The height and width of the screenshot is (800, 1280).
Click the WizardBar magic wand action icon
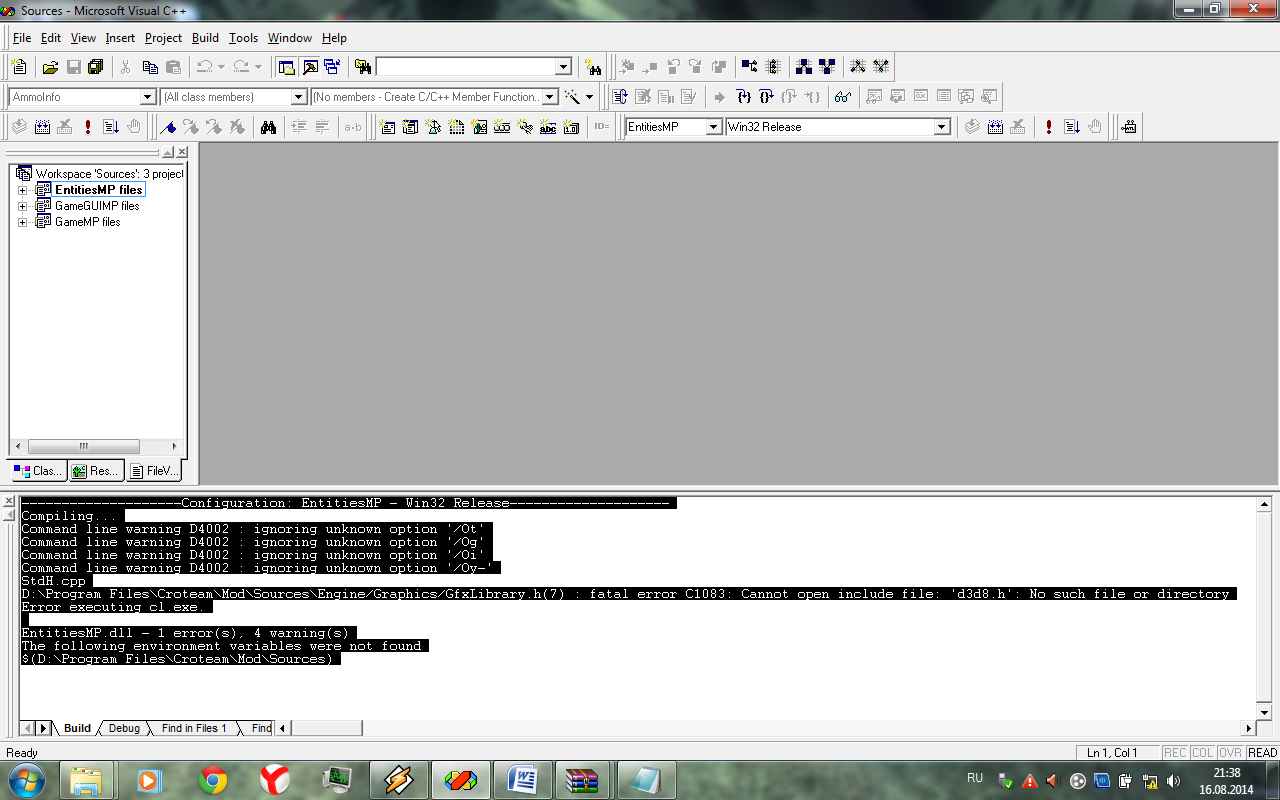[x=572, y=97]
